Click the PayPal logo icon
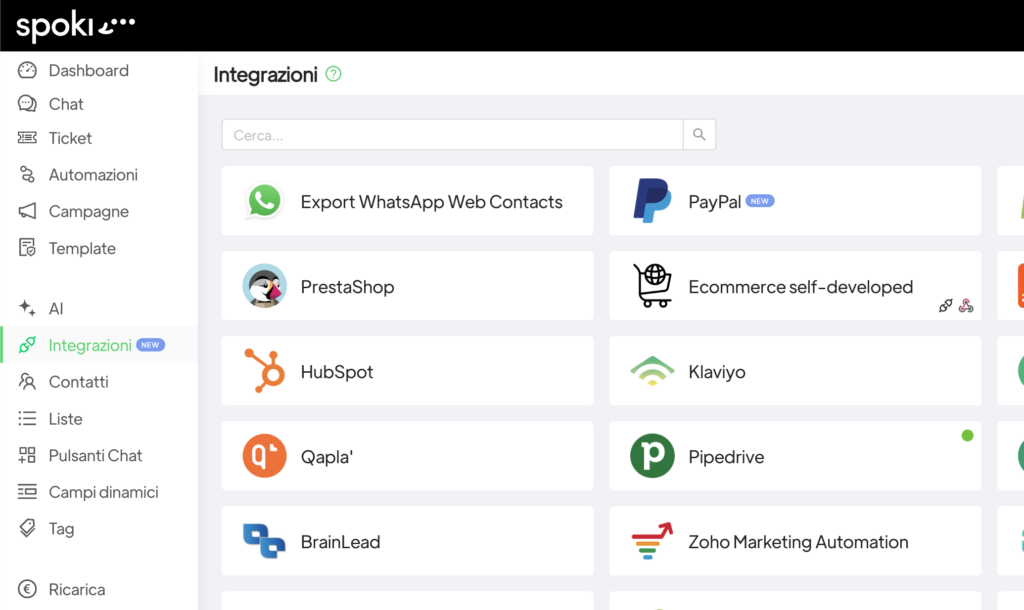This screenshot has height=610, width=1024. click(652, 201)
